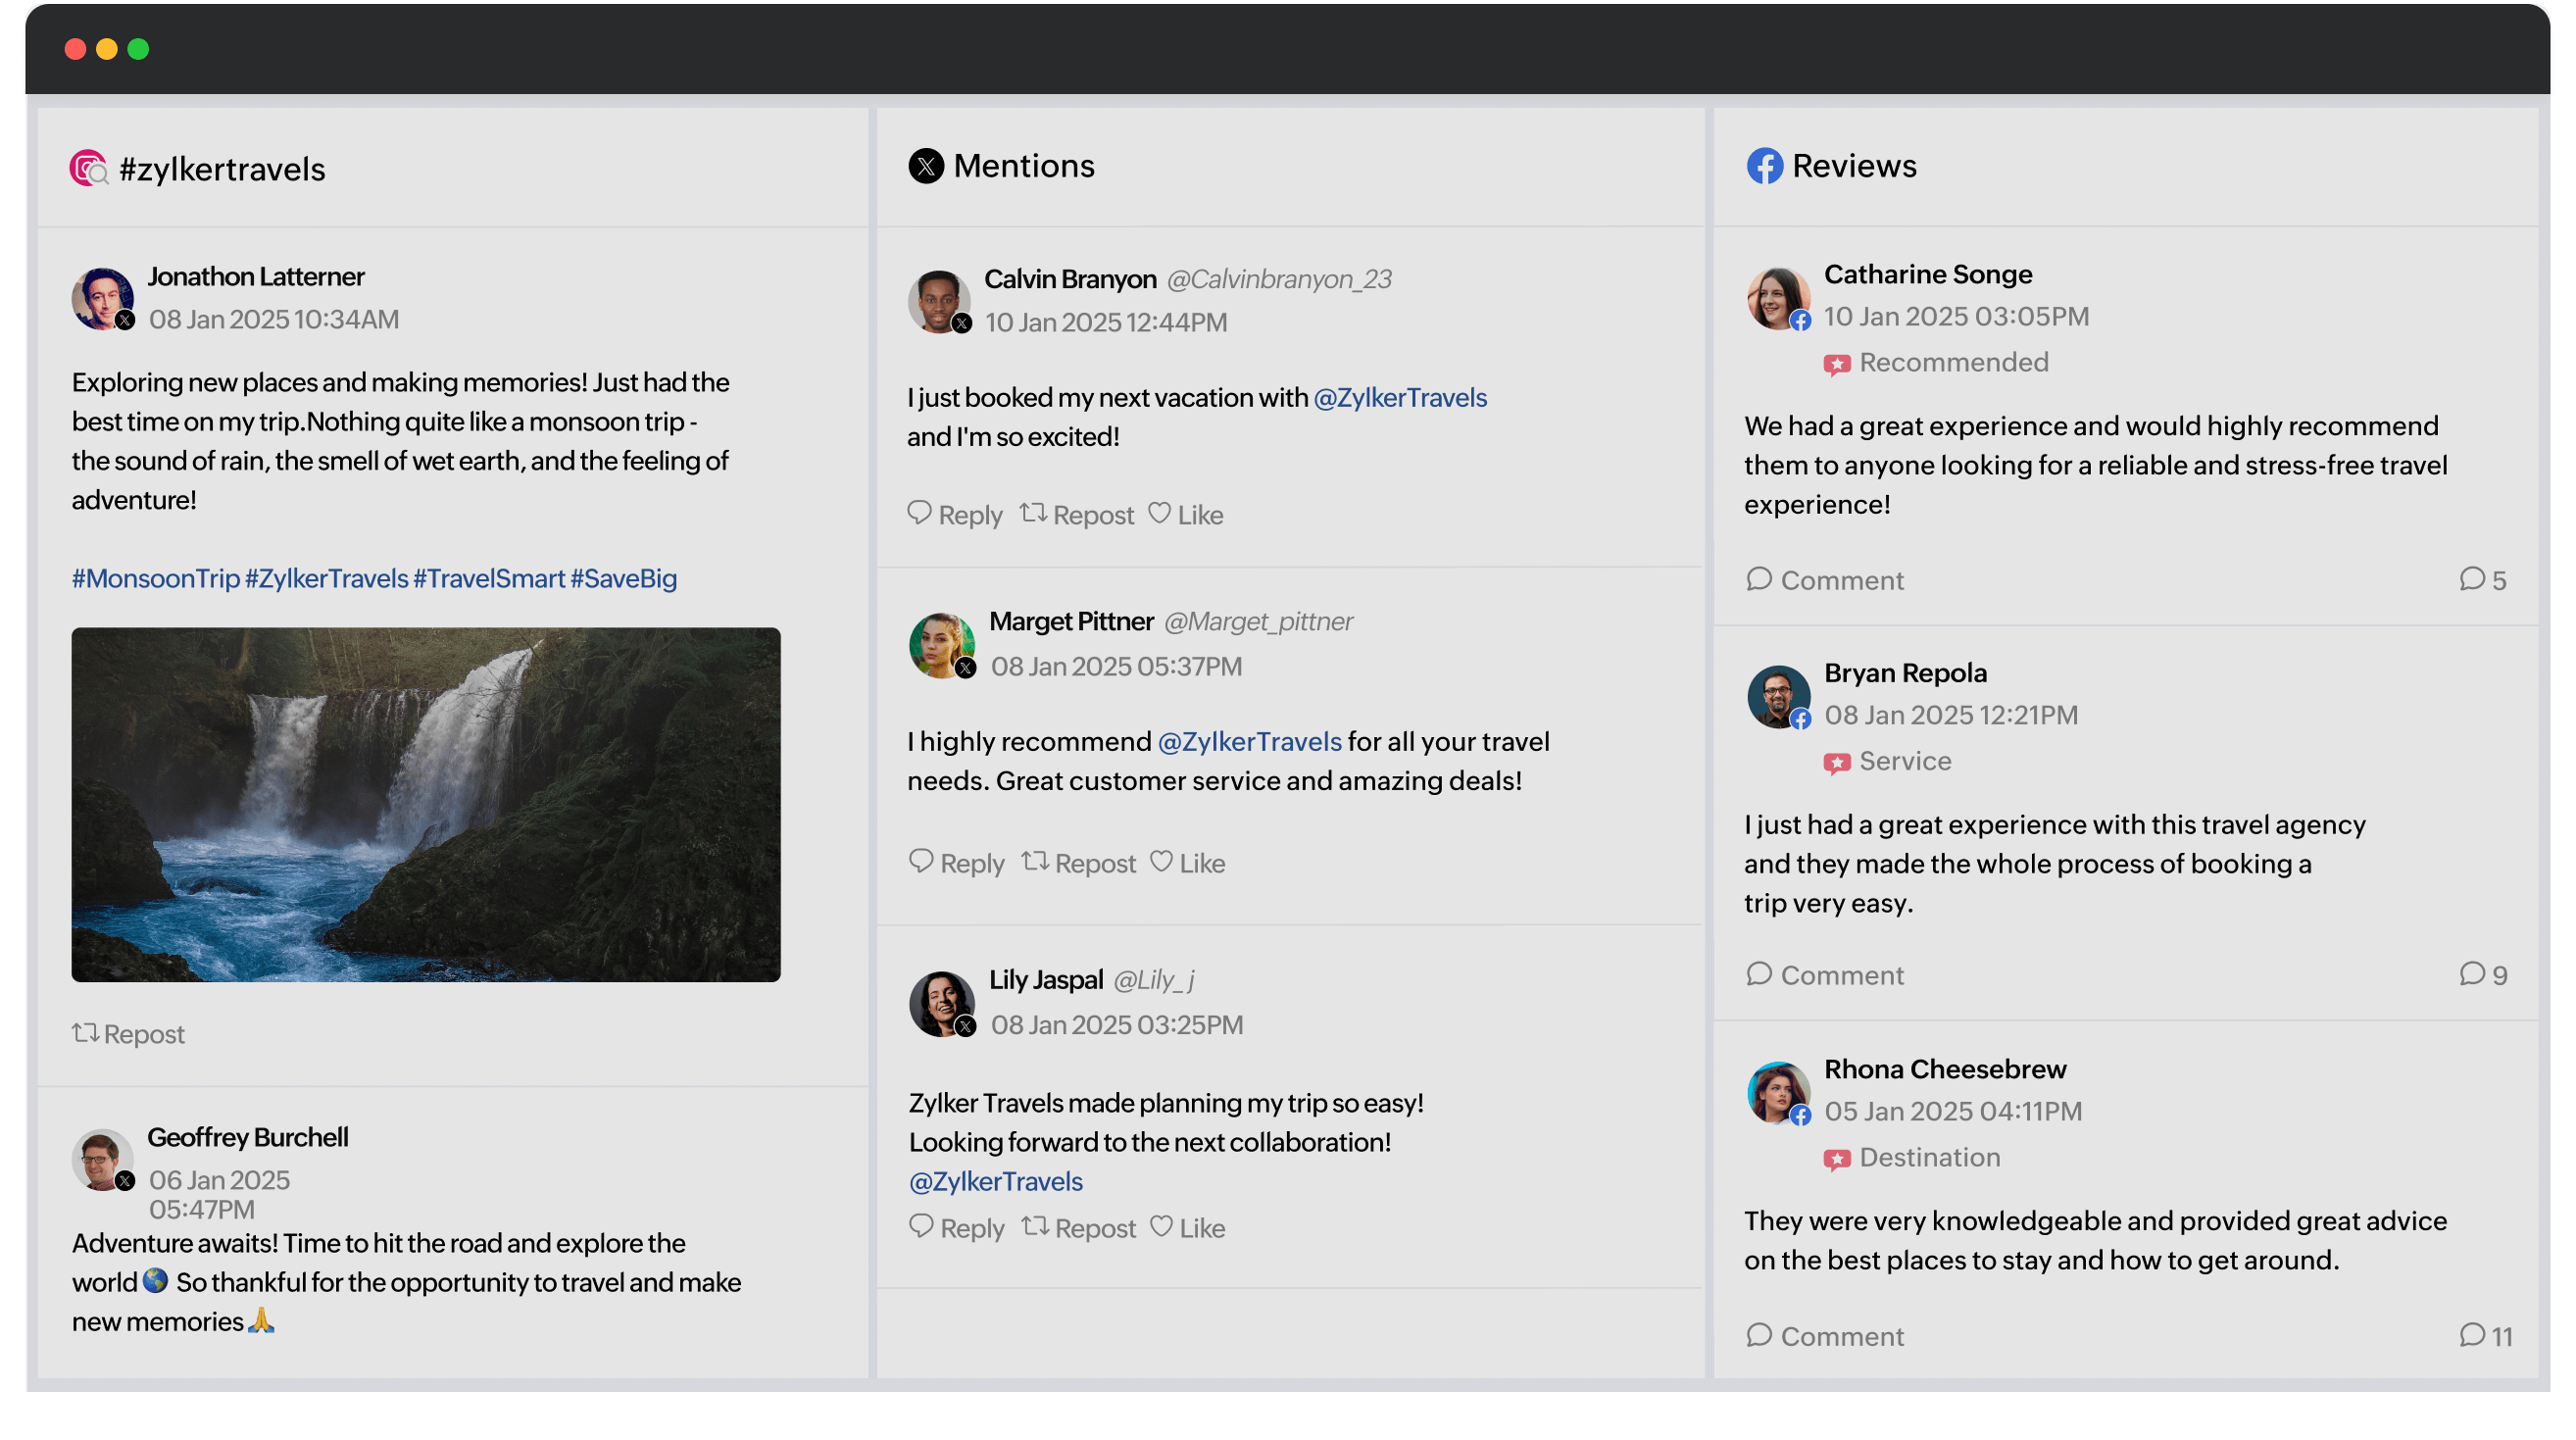Click the Repost icon under Lily Jaspal's tweet
Image resolution: width=2576 pixels, height=1440 pixels.
[x=1037, y=1227]
